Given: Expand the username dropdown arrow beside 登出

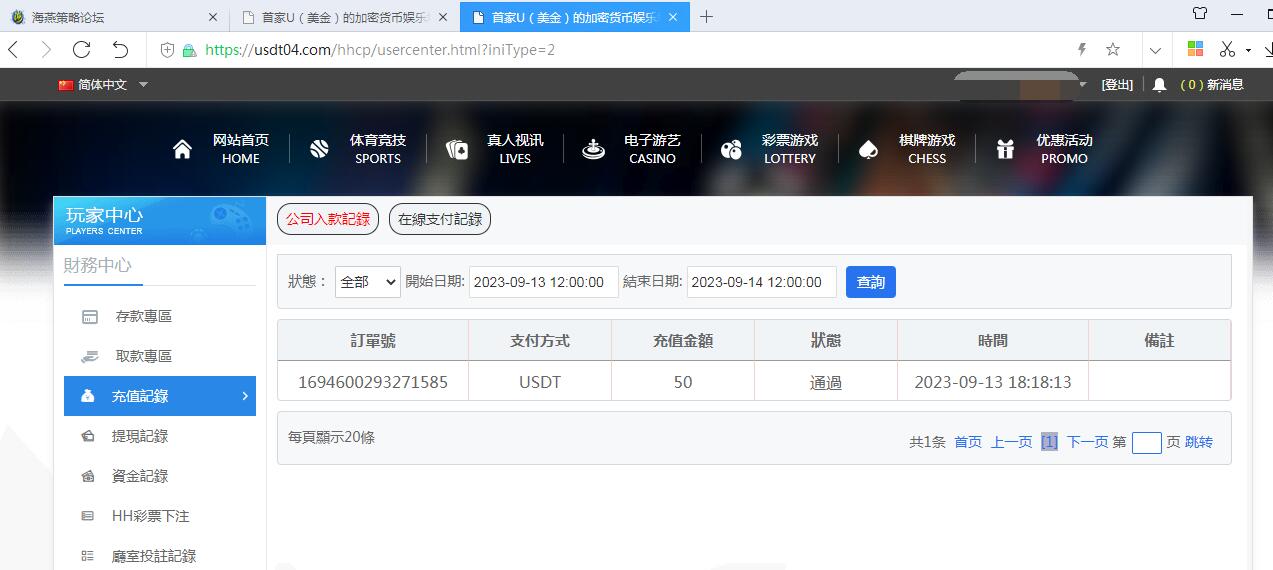Looking at the screenshot, I should click(x=1082, y=85).
